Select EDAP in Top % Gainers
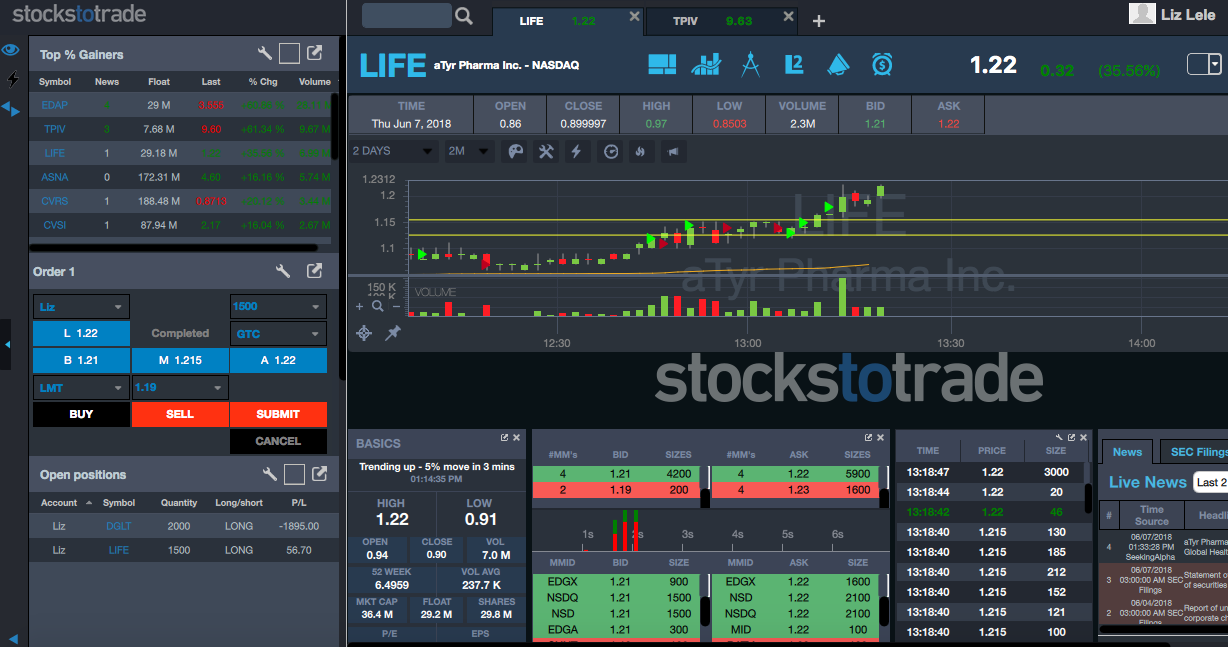This screenshot has width=1228, height=647. point(55,105)
